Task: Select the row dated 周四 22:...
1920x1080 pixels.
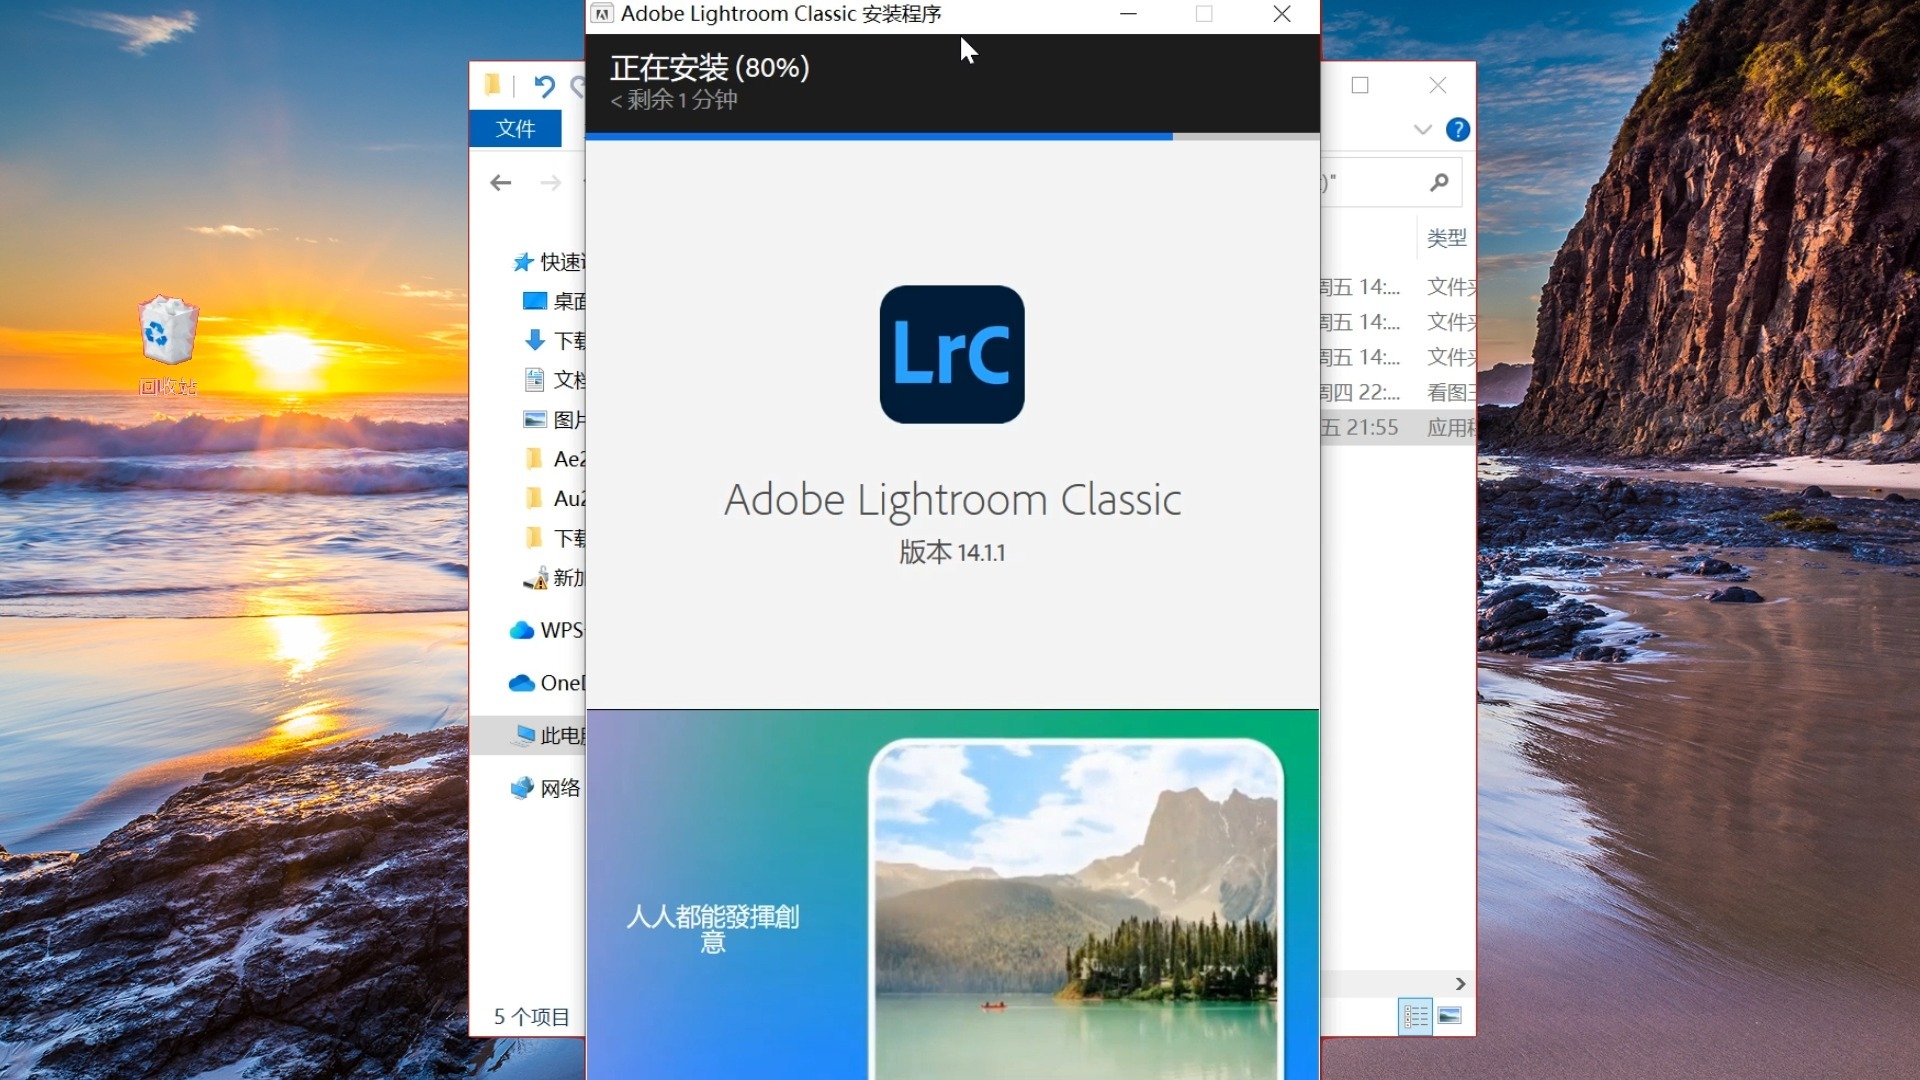Action: pos(1398,392)
